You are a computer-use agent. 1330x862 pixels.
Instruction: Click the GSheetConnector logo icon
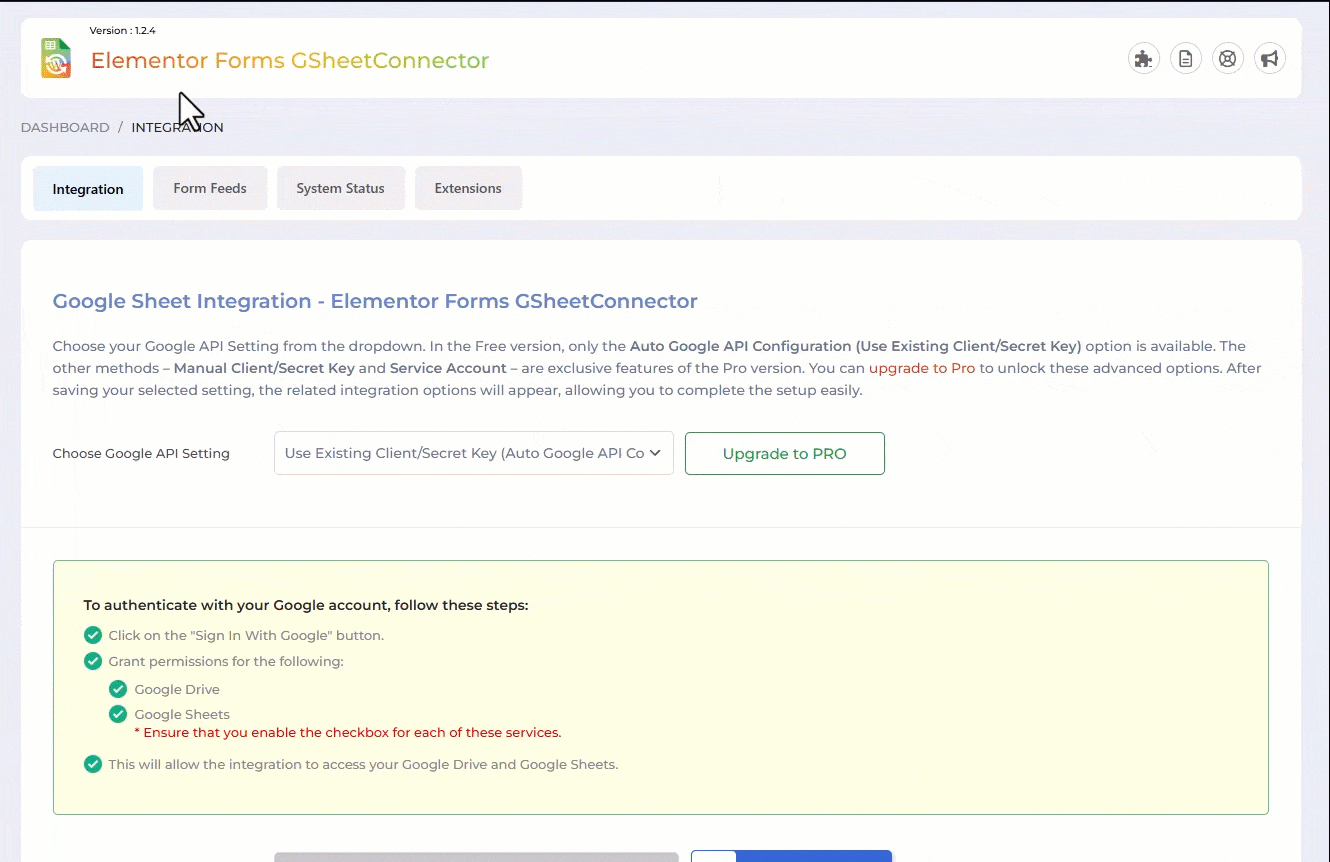coord(56,59)
